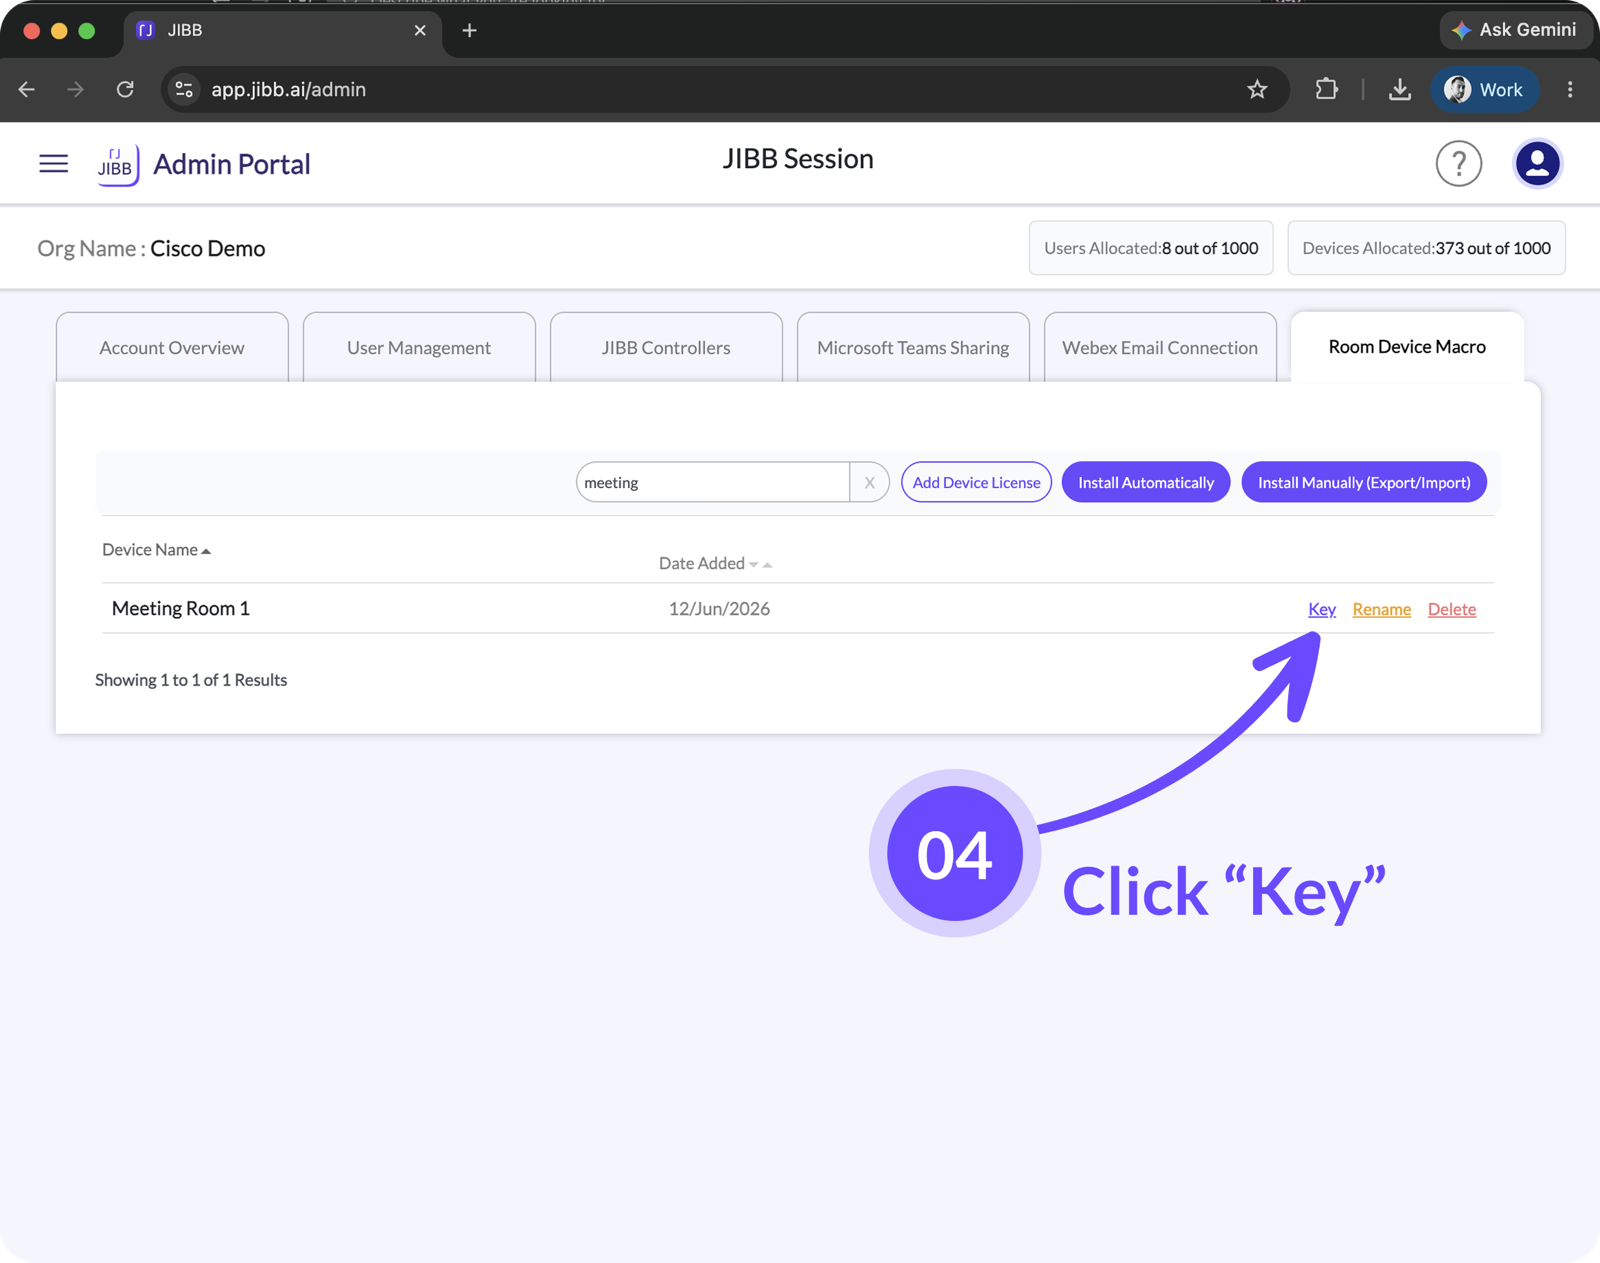Image resolution: width=1600 pixels, height=1263 pixels.
Task: Open the help question mark icon
Action: [1458, 163]
